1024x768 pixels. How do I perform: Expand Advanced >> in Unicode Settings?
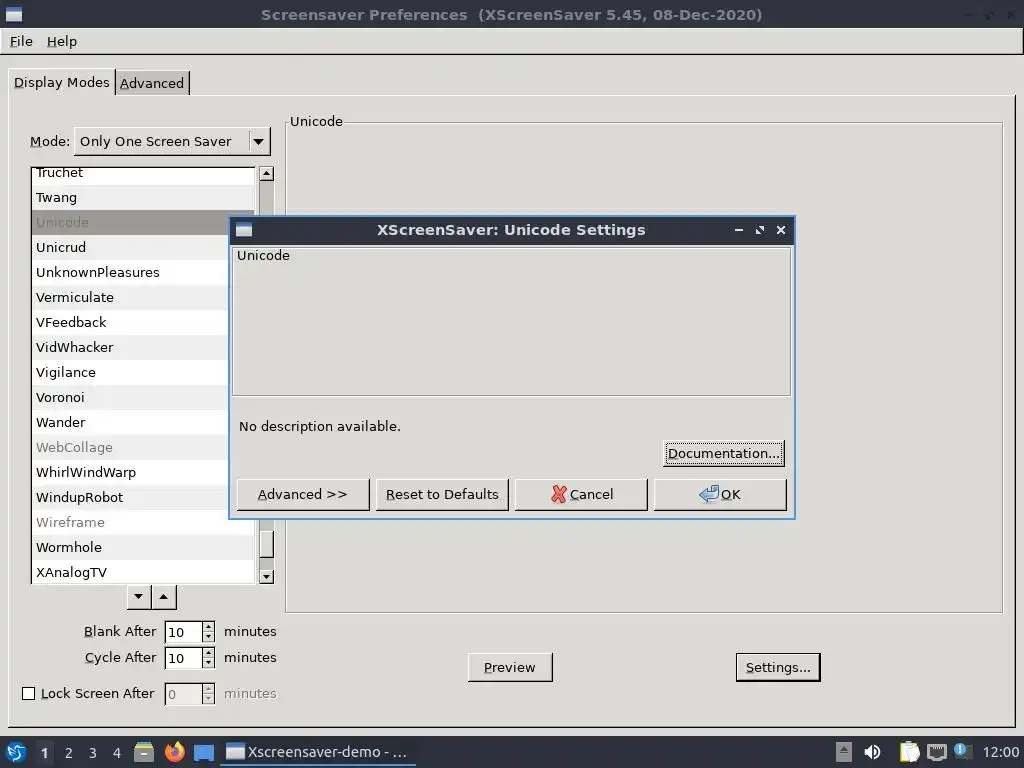point(303,494)
